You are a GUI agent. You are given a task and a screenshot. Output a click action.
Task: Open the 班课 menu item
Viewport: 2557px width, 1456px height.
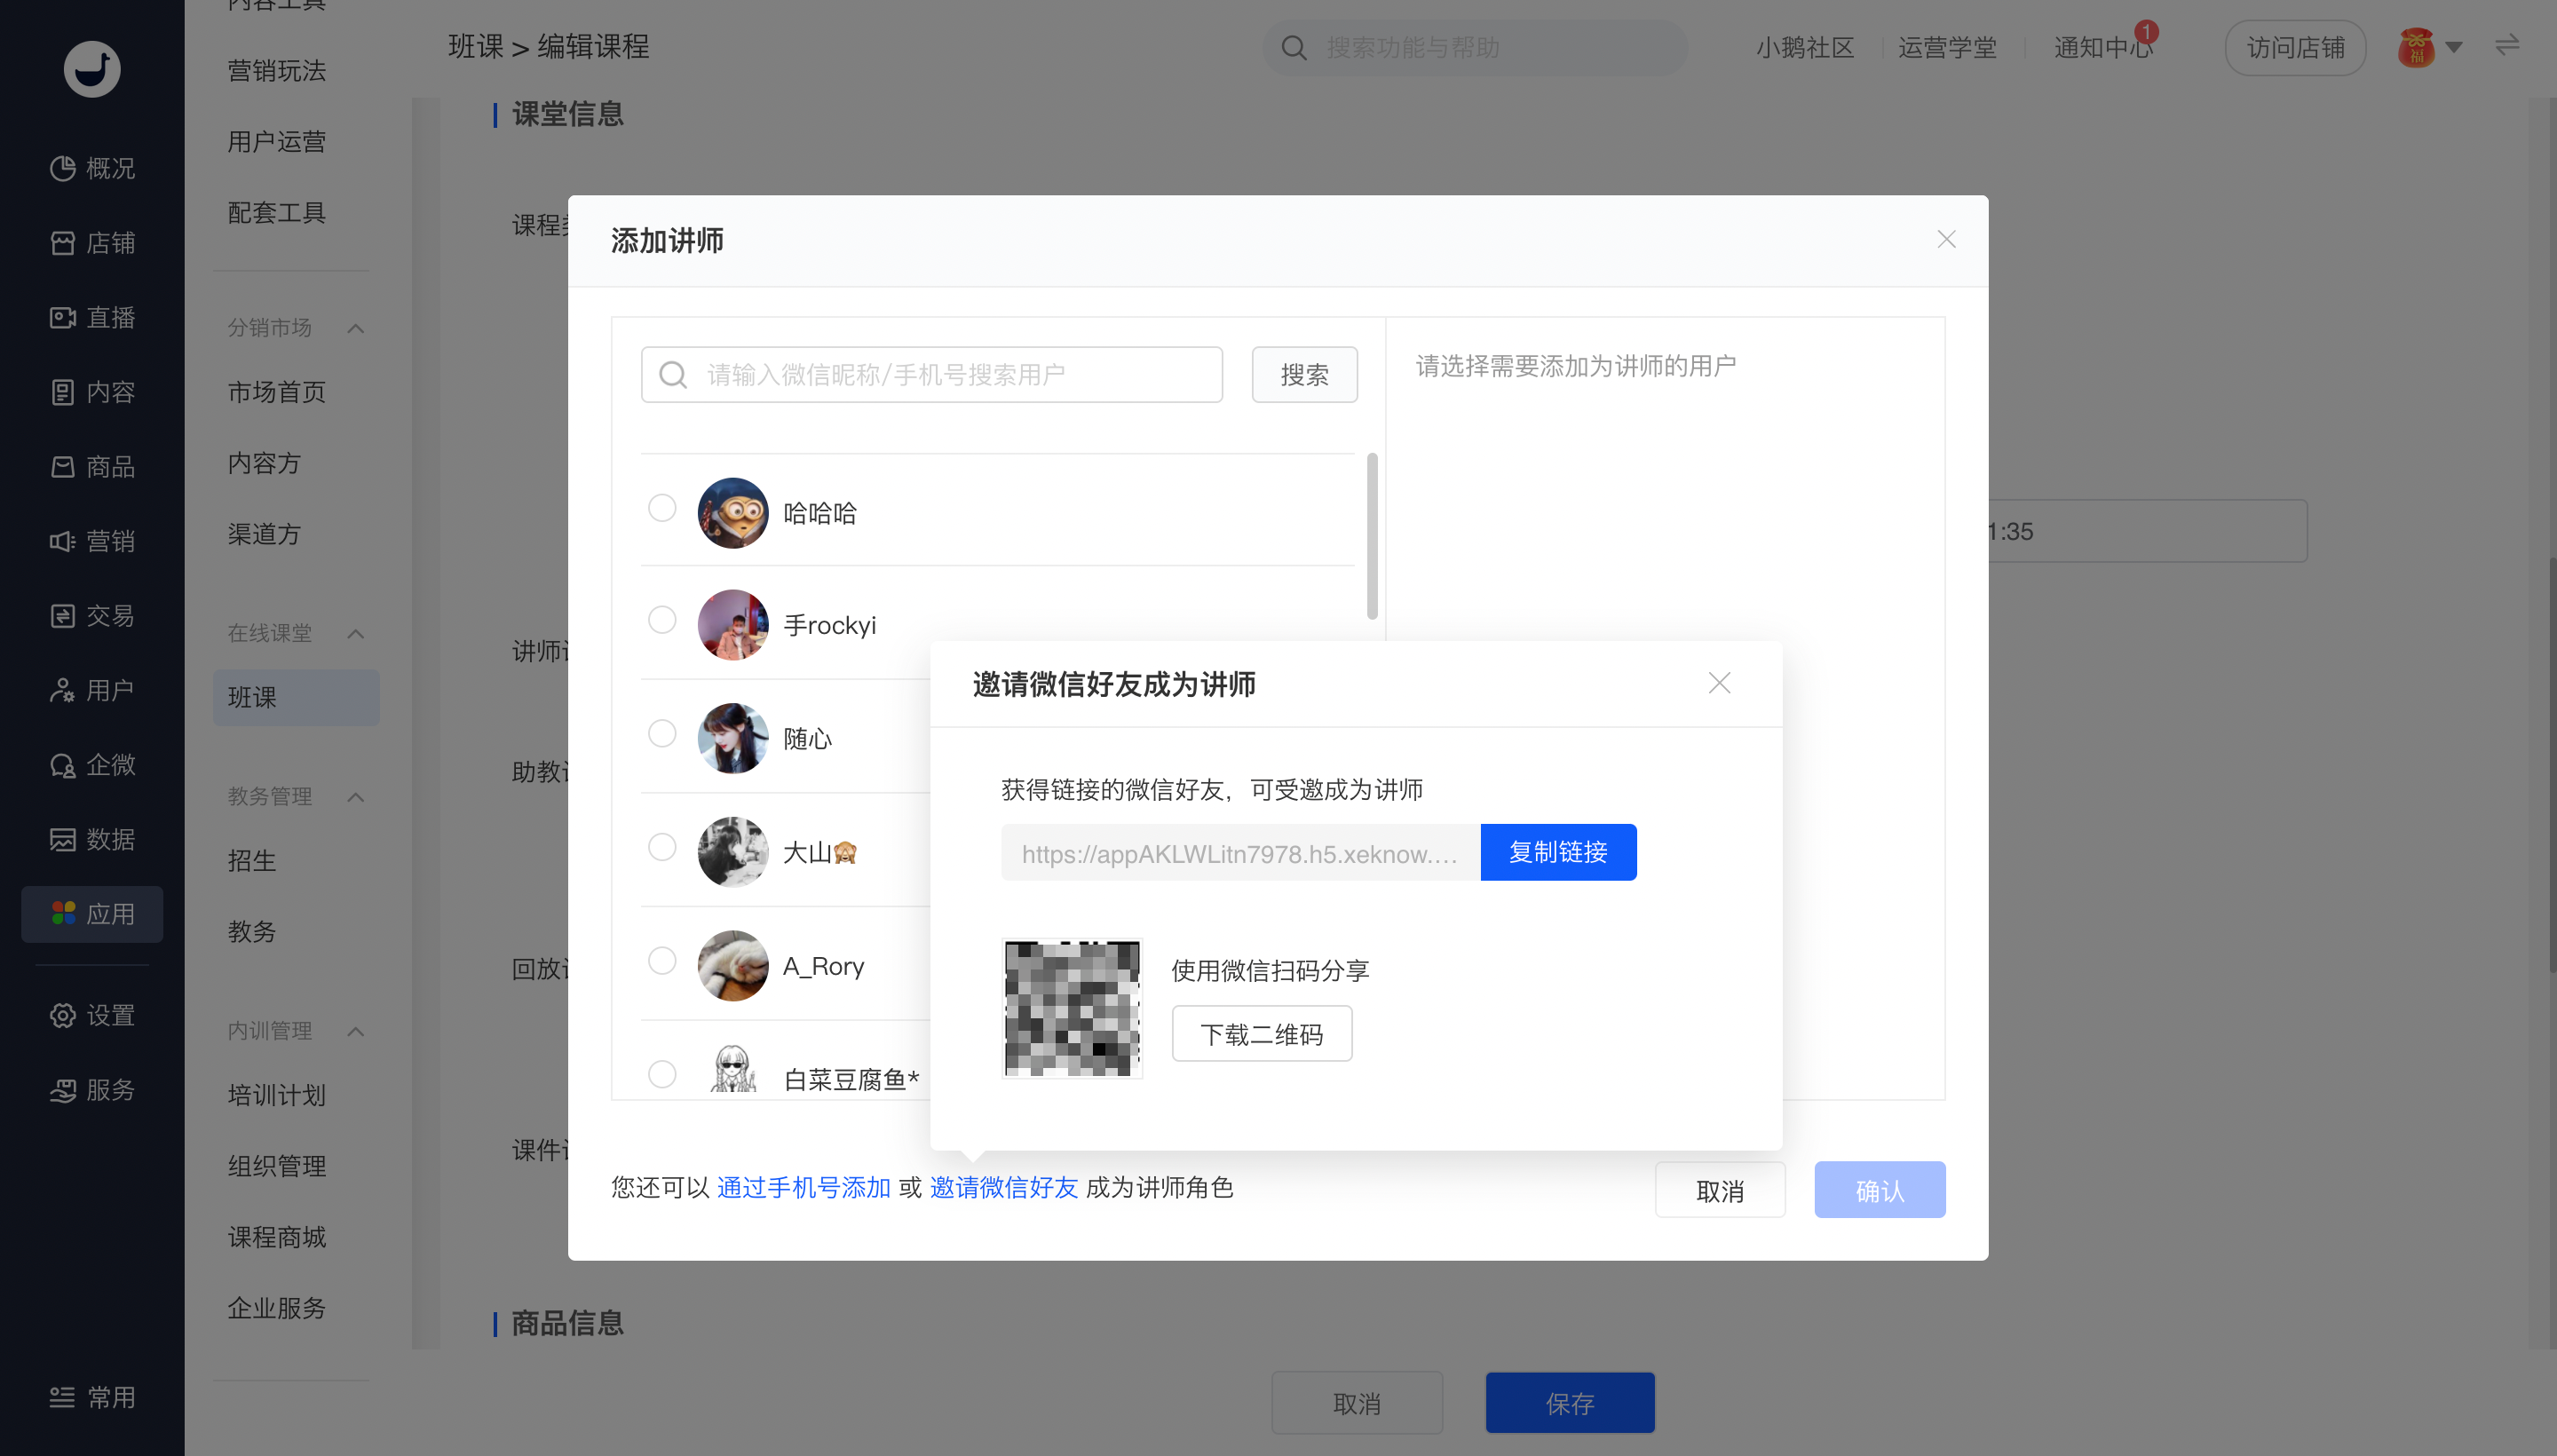tap(296, 697)
